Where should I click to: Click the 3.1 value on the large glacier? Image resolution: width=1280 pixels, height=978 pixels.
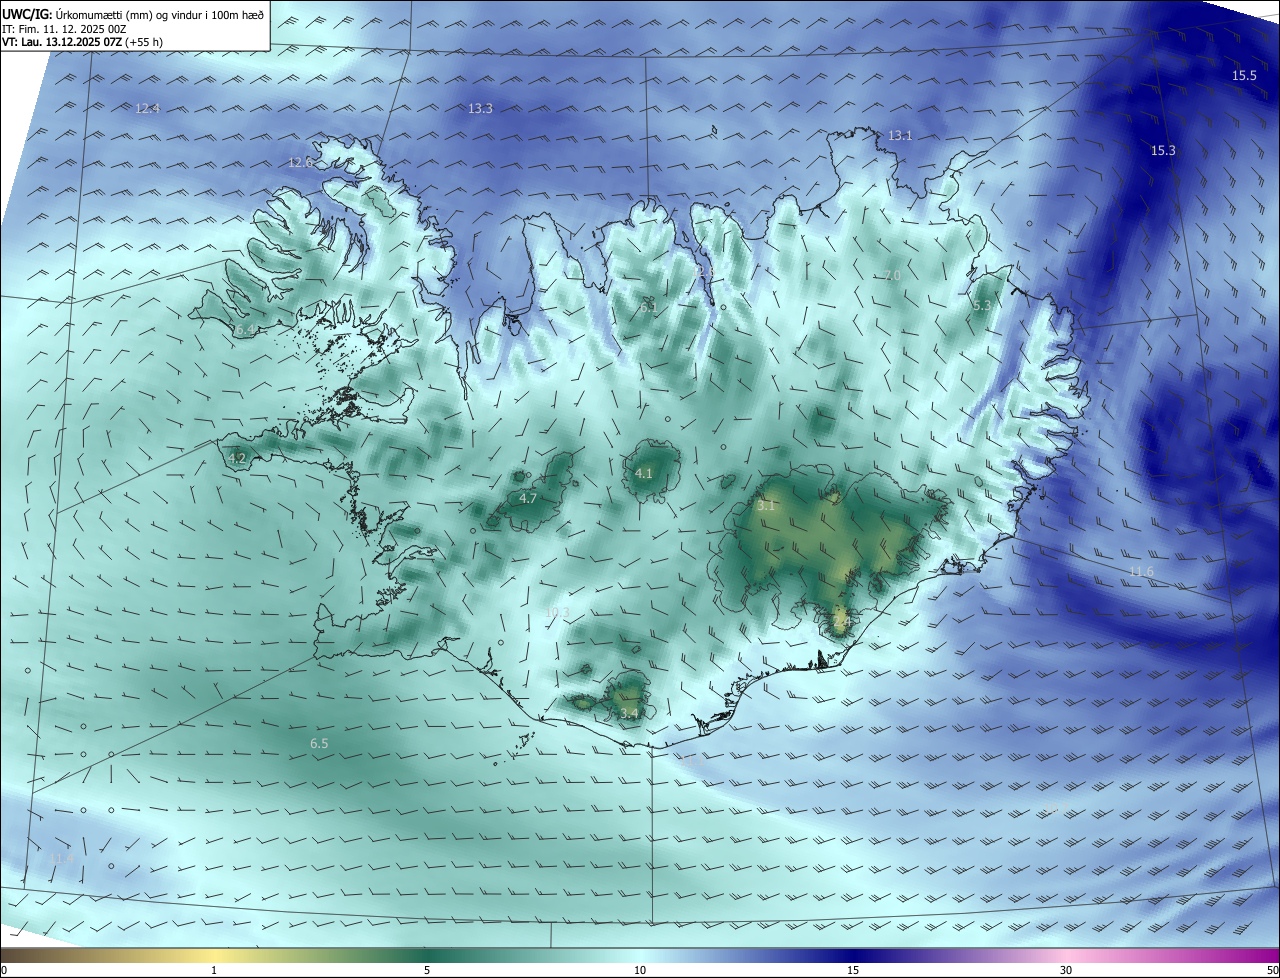click(765, 507)
